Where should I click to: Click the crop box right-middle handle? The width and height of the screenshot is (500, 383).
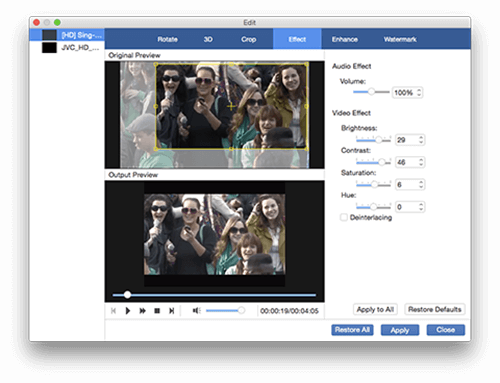point(306,106)
